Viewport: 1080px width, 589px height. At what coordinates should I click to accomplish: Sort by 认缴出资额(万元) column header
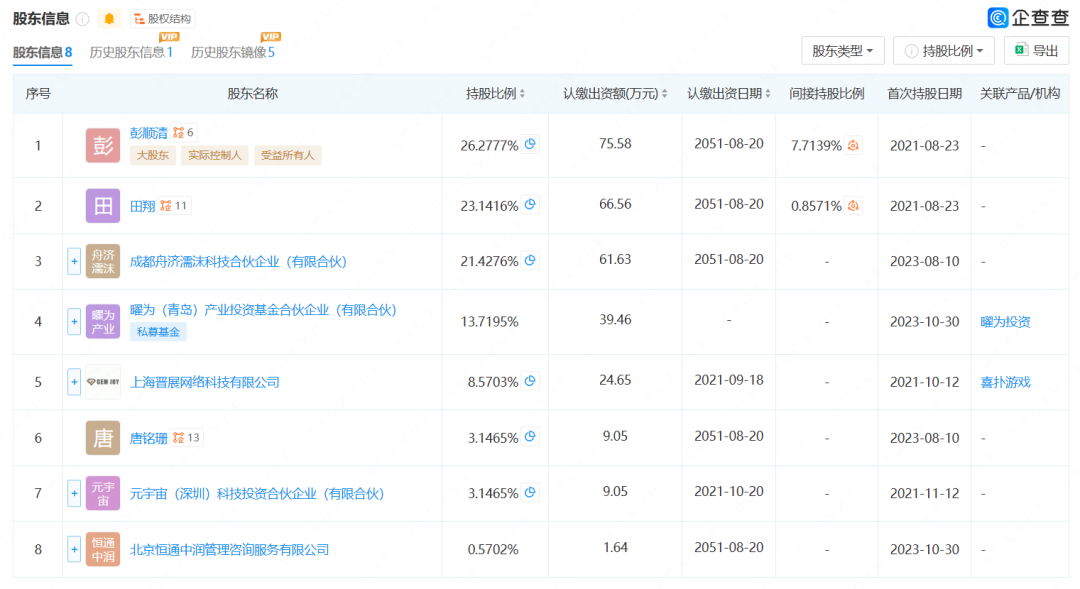615,94
